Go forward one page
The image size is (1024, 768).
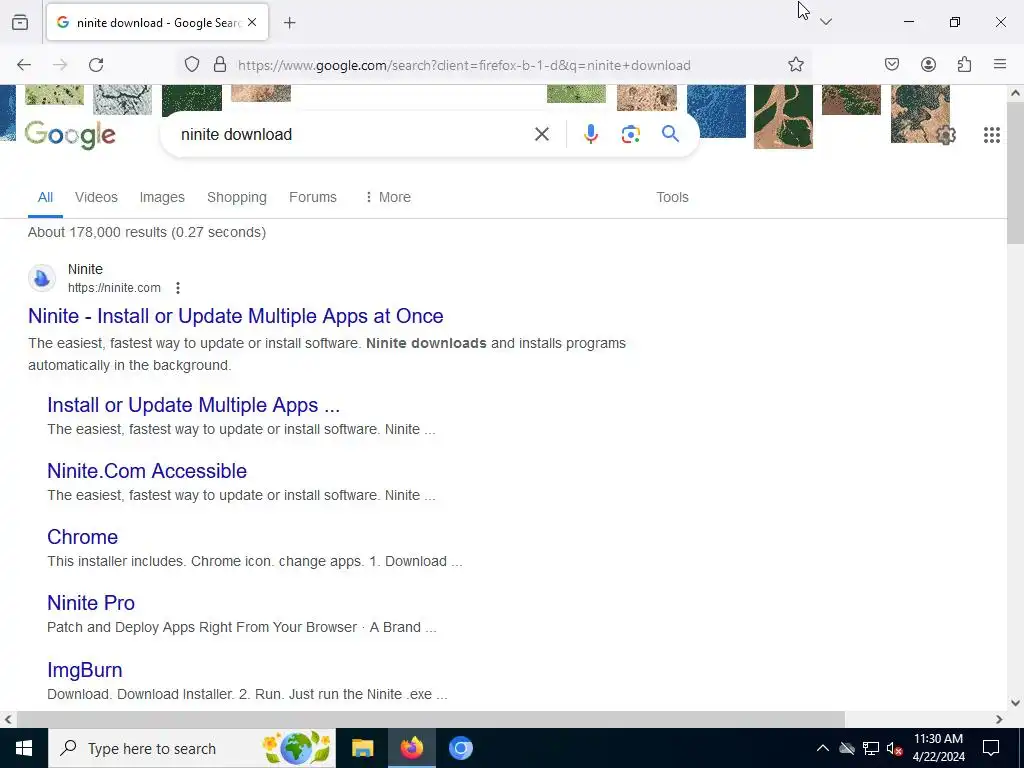coord(60,65)
